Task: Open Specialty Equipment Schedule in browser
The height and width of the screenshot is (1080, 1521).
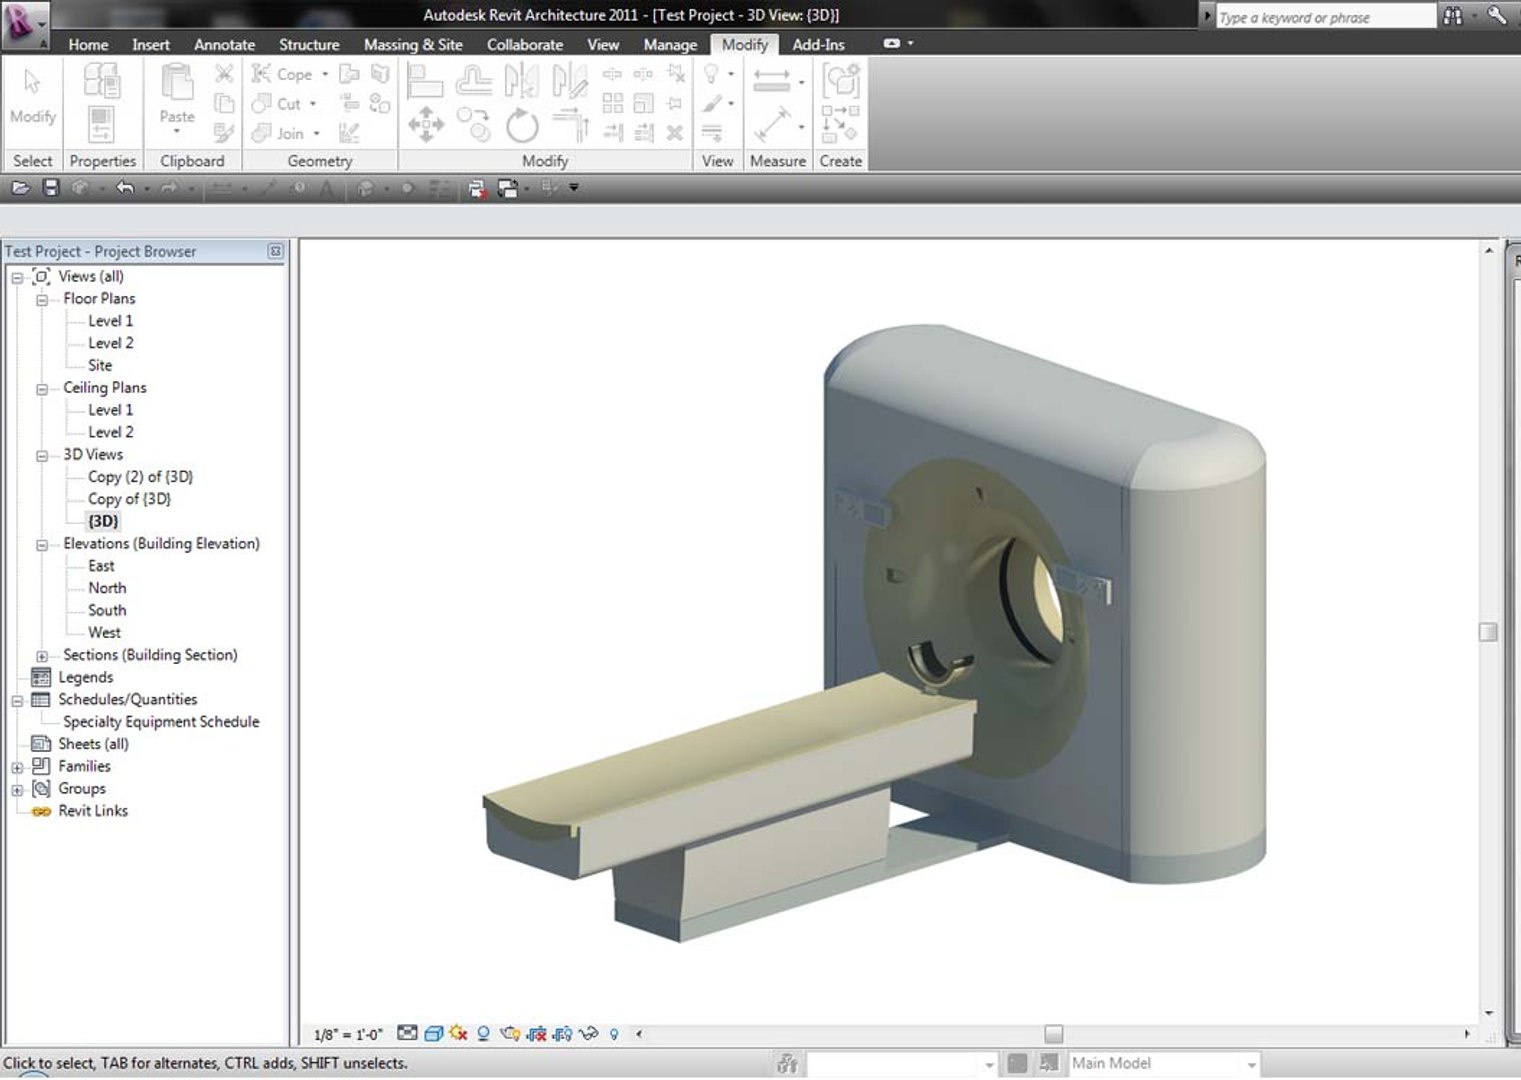Action: click(161, 721)
